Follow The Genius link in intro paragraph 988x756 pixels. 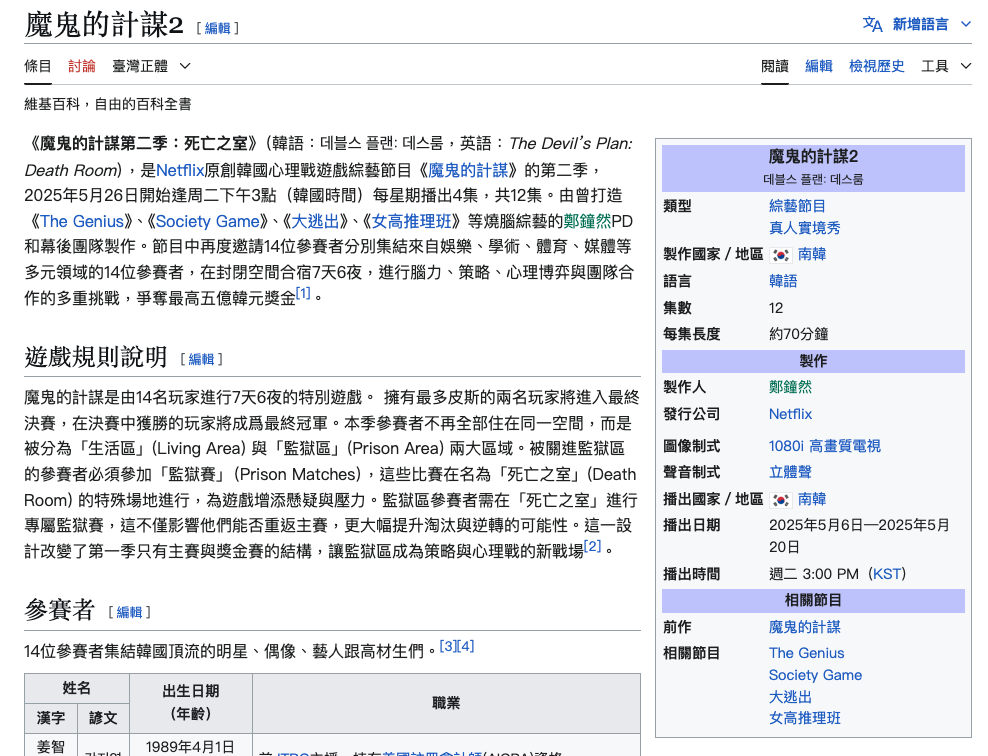pos(82,221)
